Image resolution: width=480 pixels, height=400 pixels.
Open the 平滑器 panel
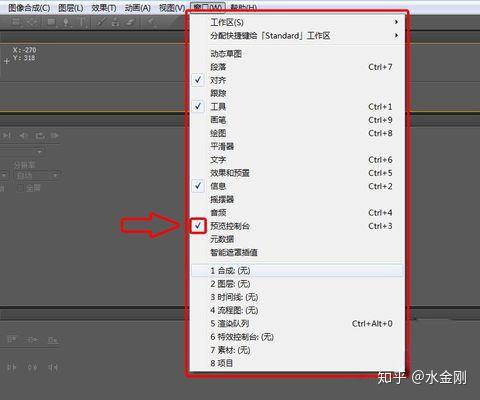(297, 146)
